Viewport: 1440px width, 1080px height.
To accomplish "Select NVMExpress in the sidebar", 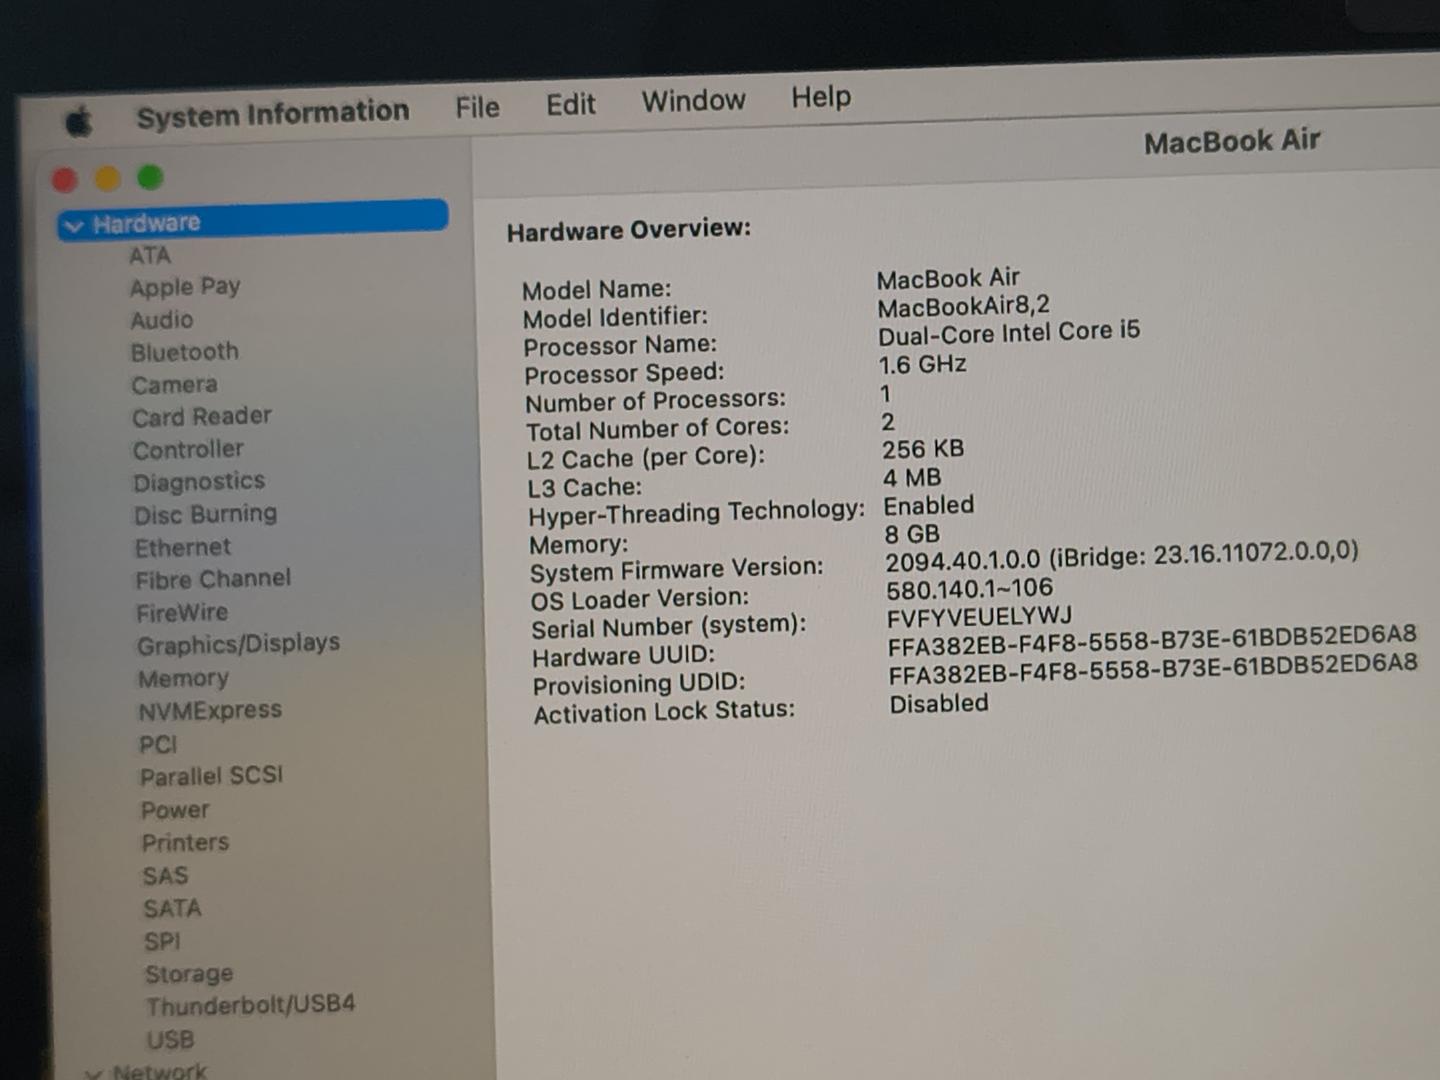I will click(x=210, y=710).
